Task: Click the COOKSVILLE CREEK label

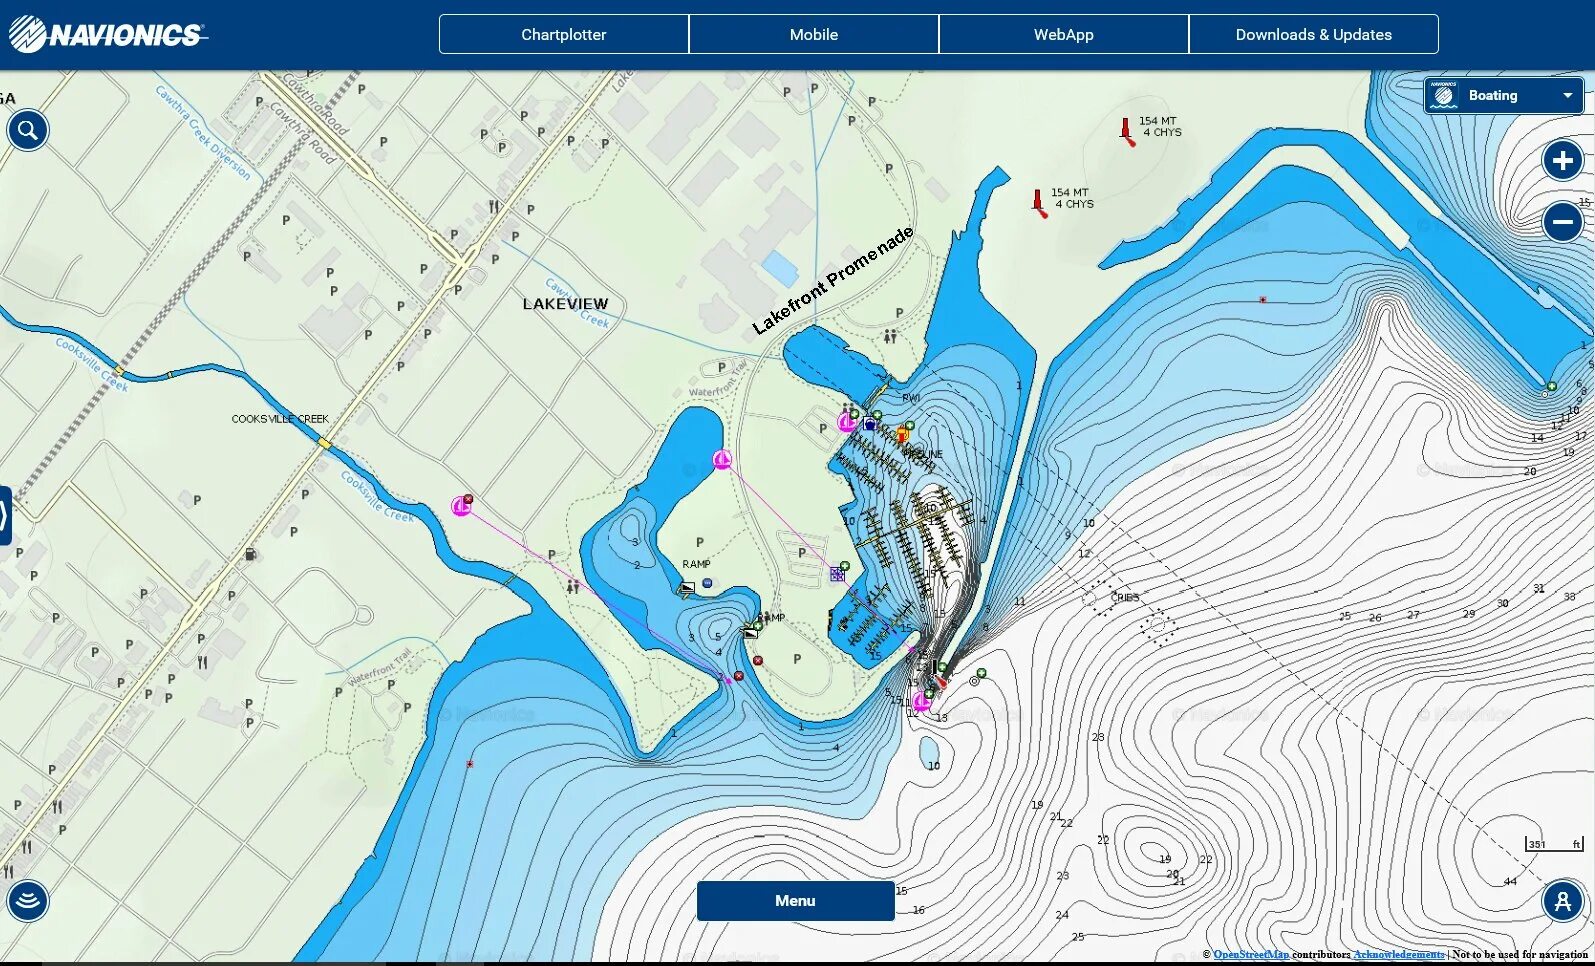Action: pyautogui.click(x=280, y=419)
